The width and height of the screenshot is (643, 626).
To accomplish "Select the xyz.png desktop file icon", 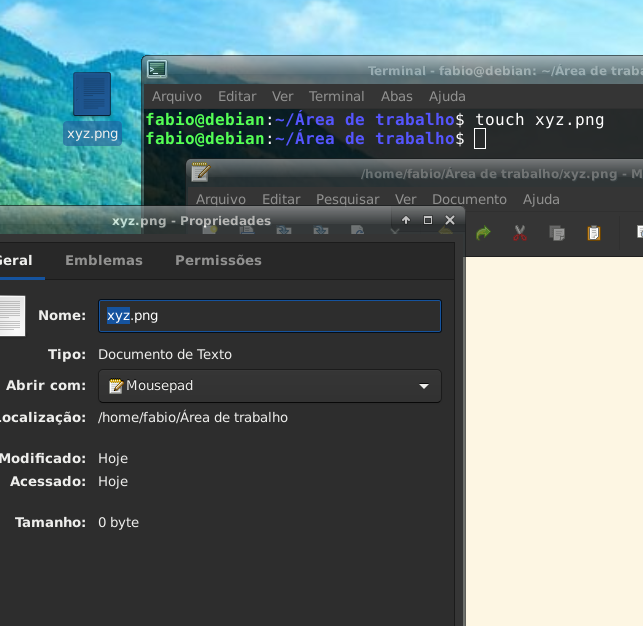I will pos(92,94).
